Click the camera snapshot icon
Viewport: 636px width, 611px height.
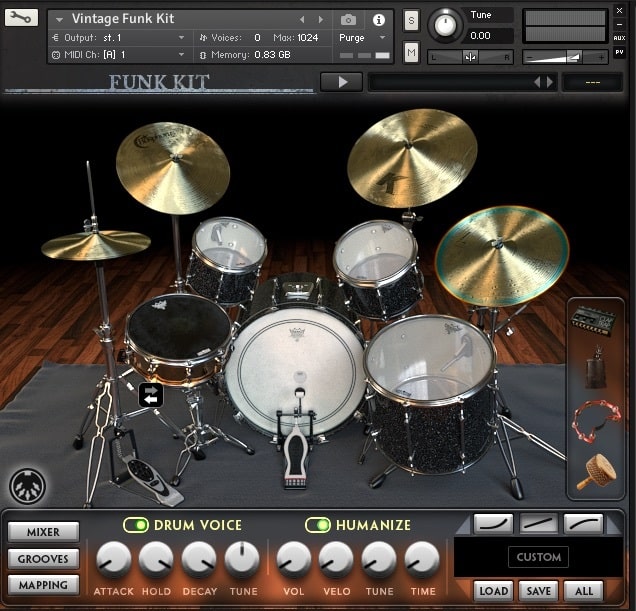(348, 19)
